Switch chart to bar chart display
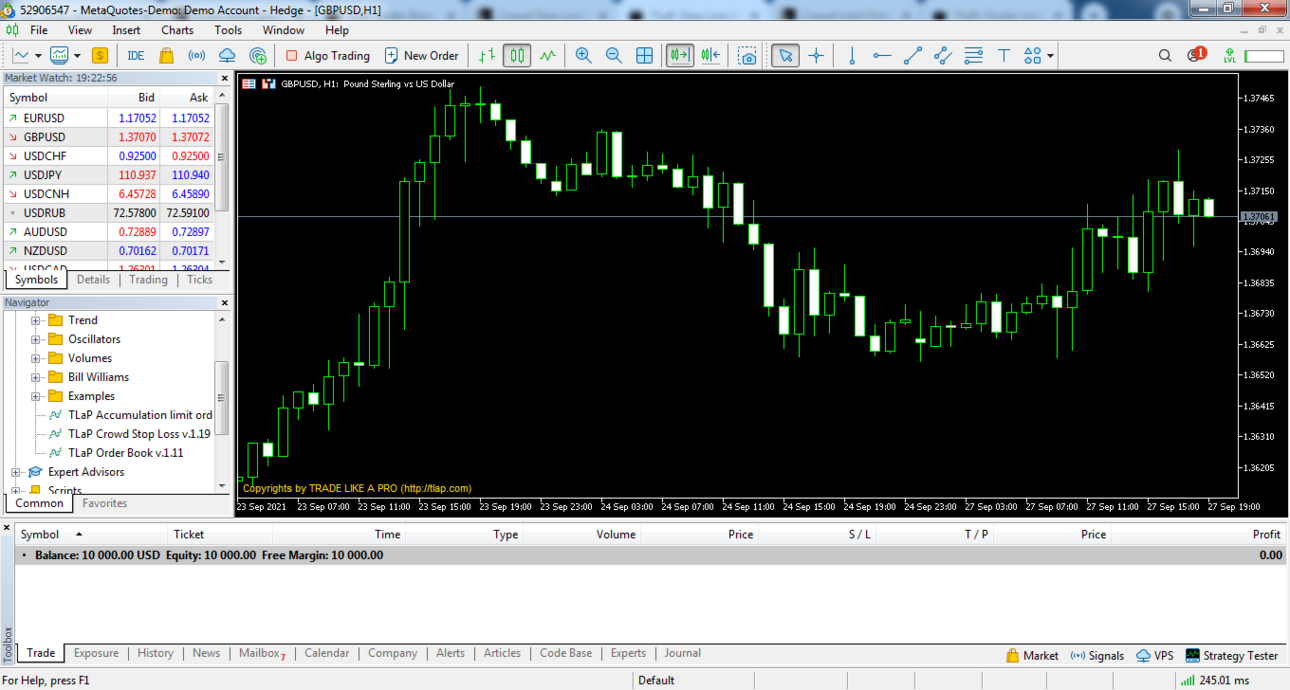 click(x=487, y=56)
